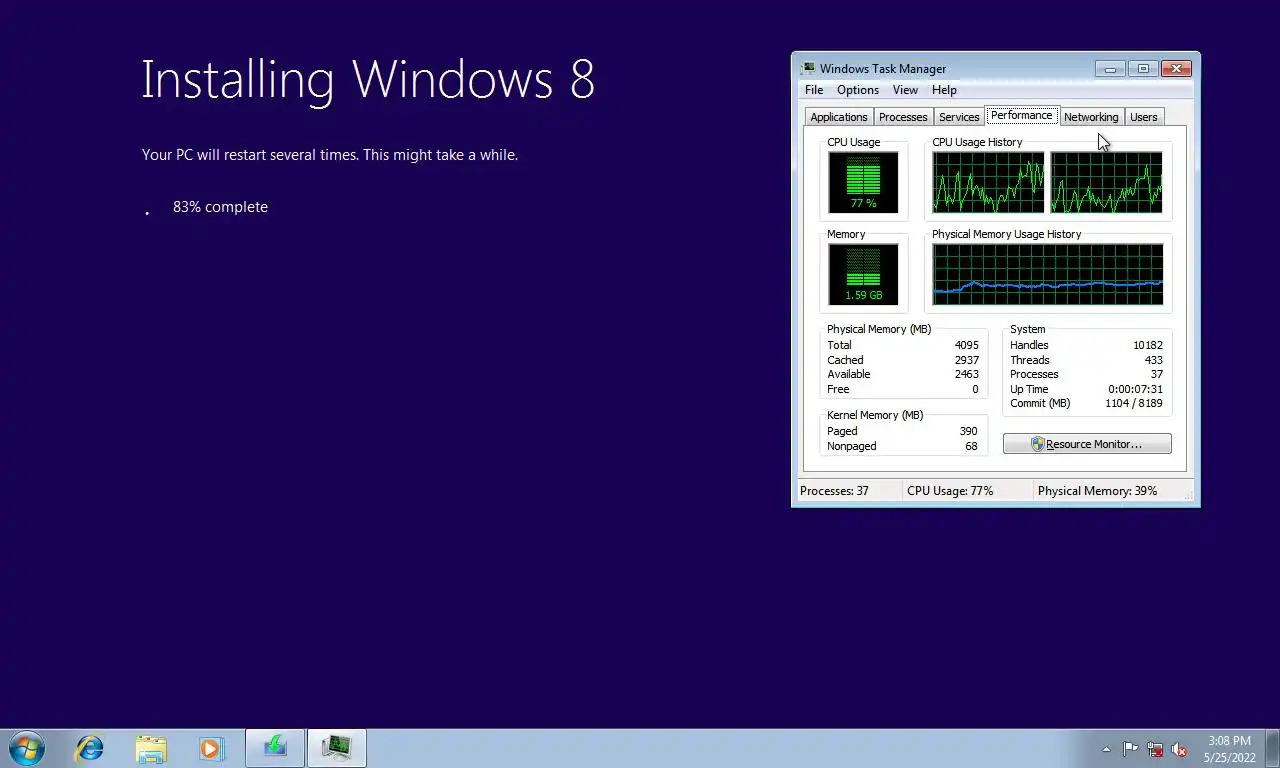The height and width of the screenshot is (768, 1280).
Task: Open the Windows Explorer folder icon in the taskbar
Action: 151,748
